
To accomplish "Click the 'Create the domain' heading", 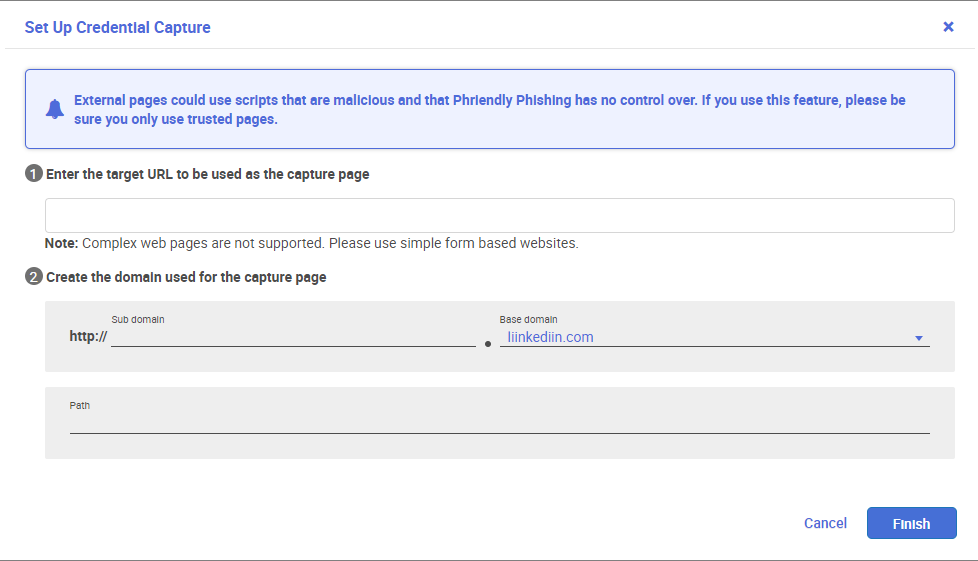I will pos(186,277).
